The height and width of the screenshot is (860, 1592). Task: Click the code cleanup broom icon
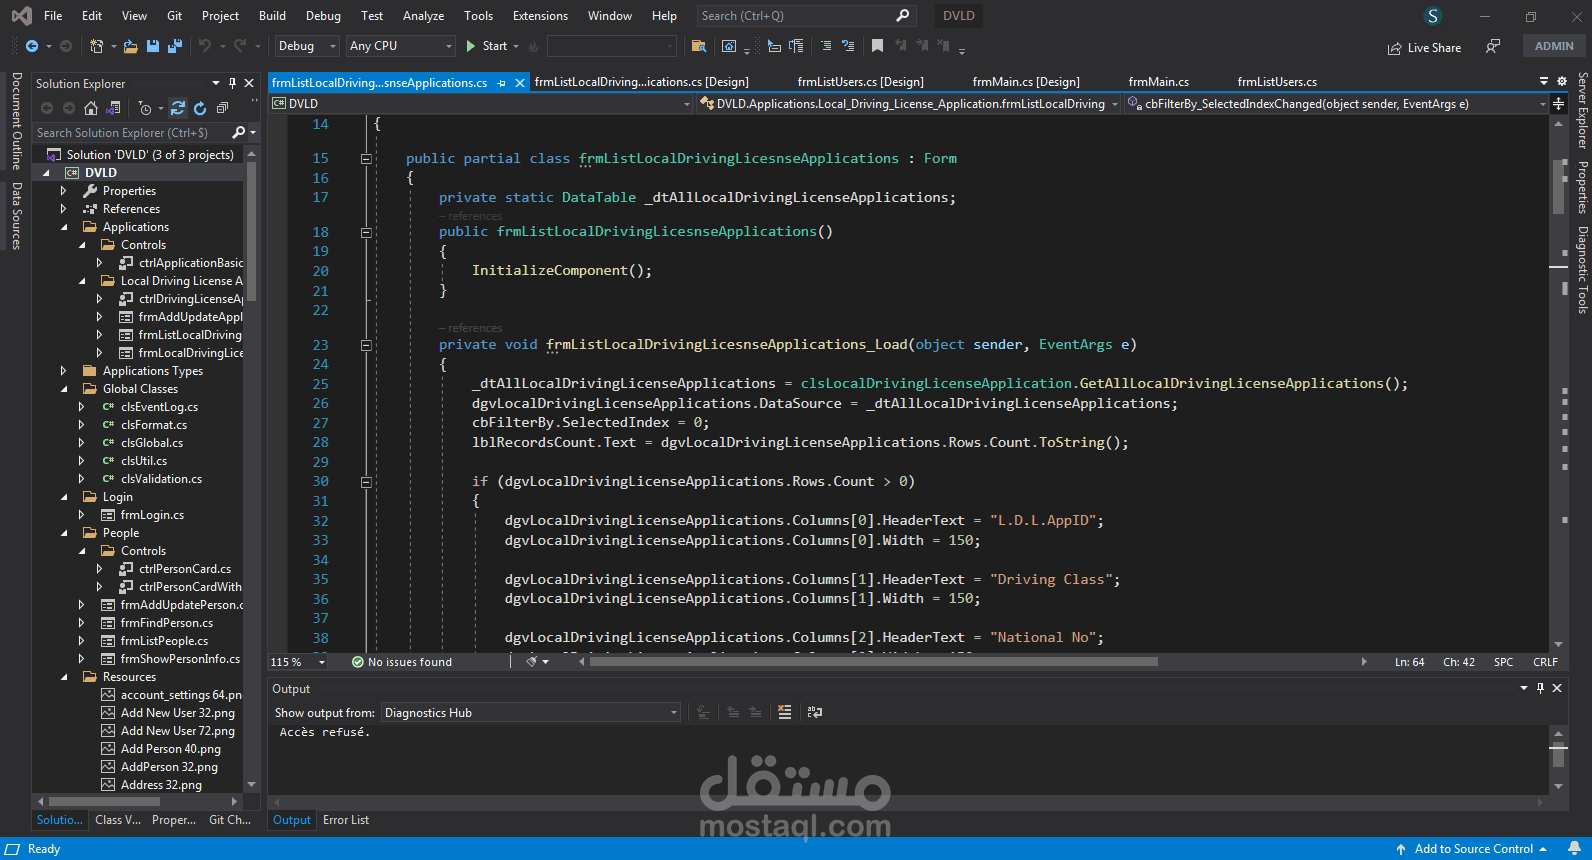[532, 661]
